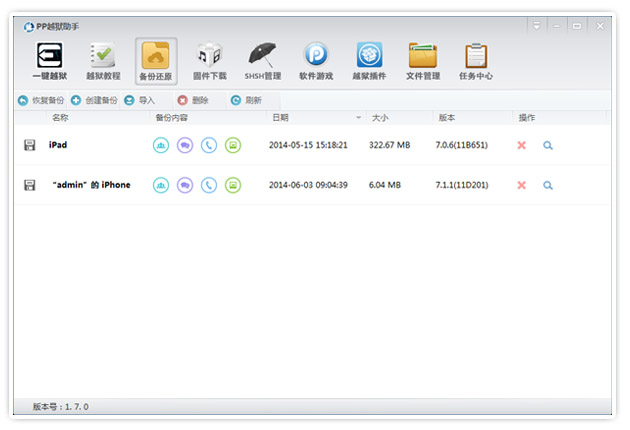Click messages icon in iPad row

click(185, 145)
